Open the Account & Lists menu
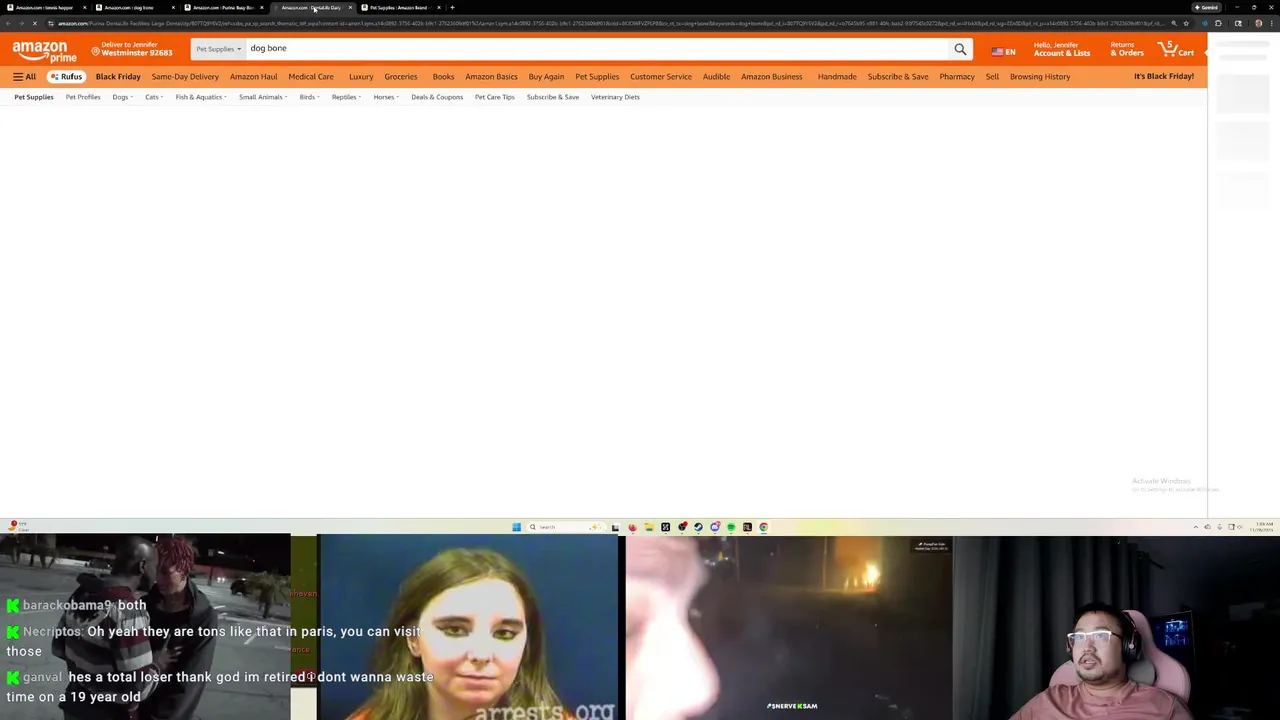This screenshot has width=1280, height=720. click(x=1062, y=49)
